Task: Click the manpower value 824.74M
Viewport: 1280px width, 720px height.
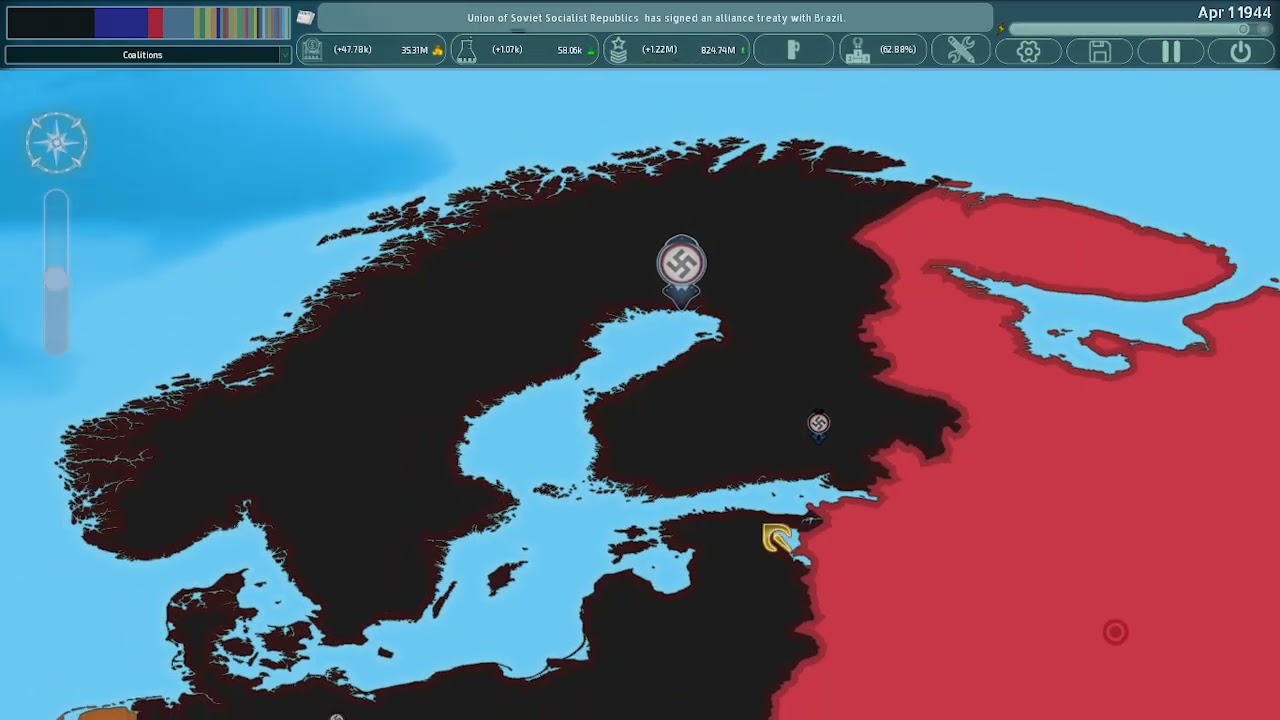Action: (718, 50)
